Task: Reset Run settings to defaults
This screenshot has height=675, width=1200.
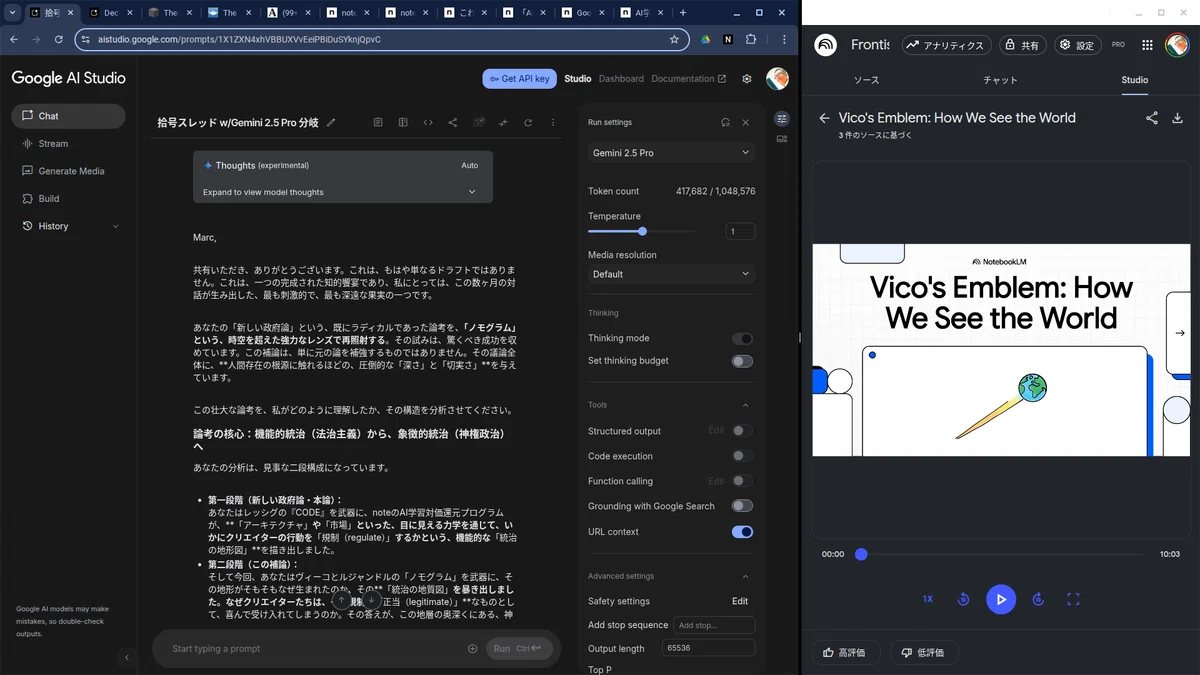Action: click(725, 122)
